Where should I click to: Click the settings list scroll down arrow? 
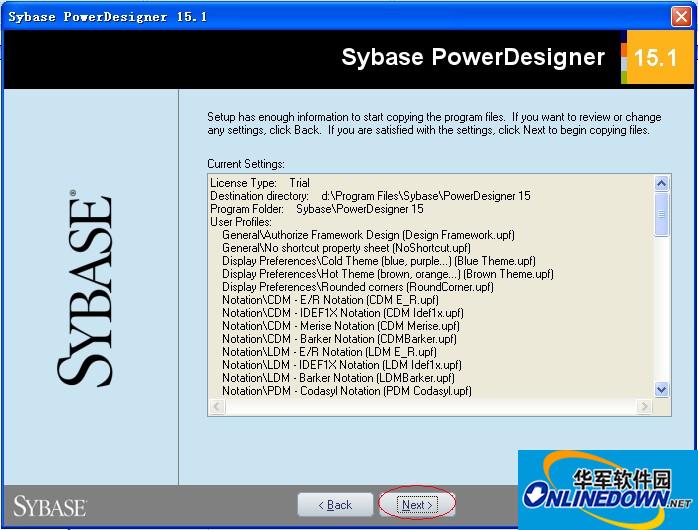(x=661, y=390)
